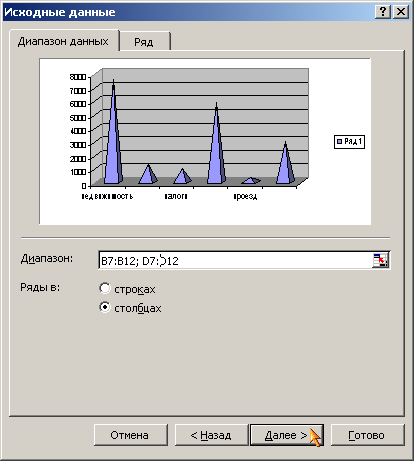Viewport: 414px width, 461px height.
Task: Close the Исходные данные dialog
Action: click(401, 12)
